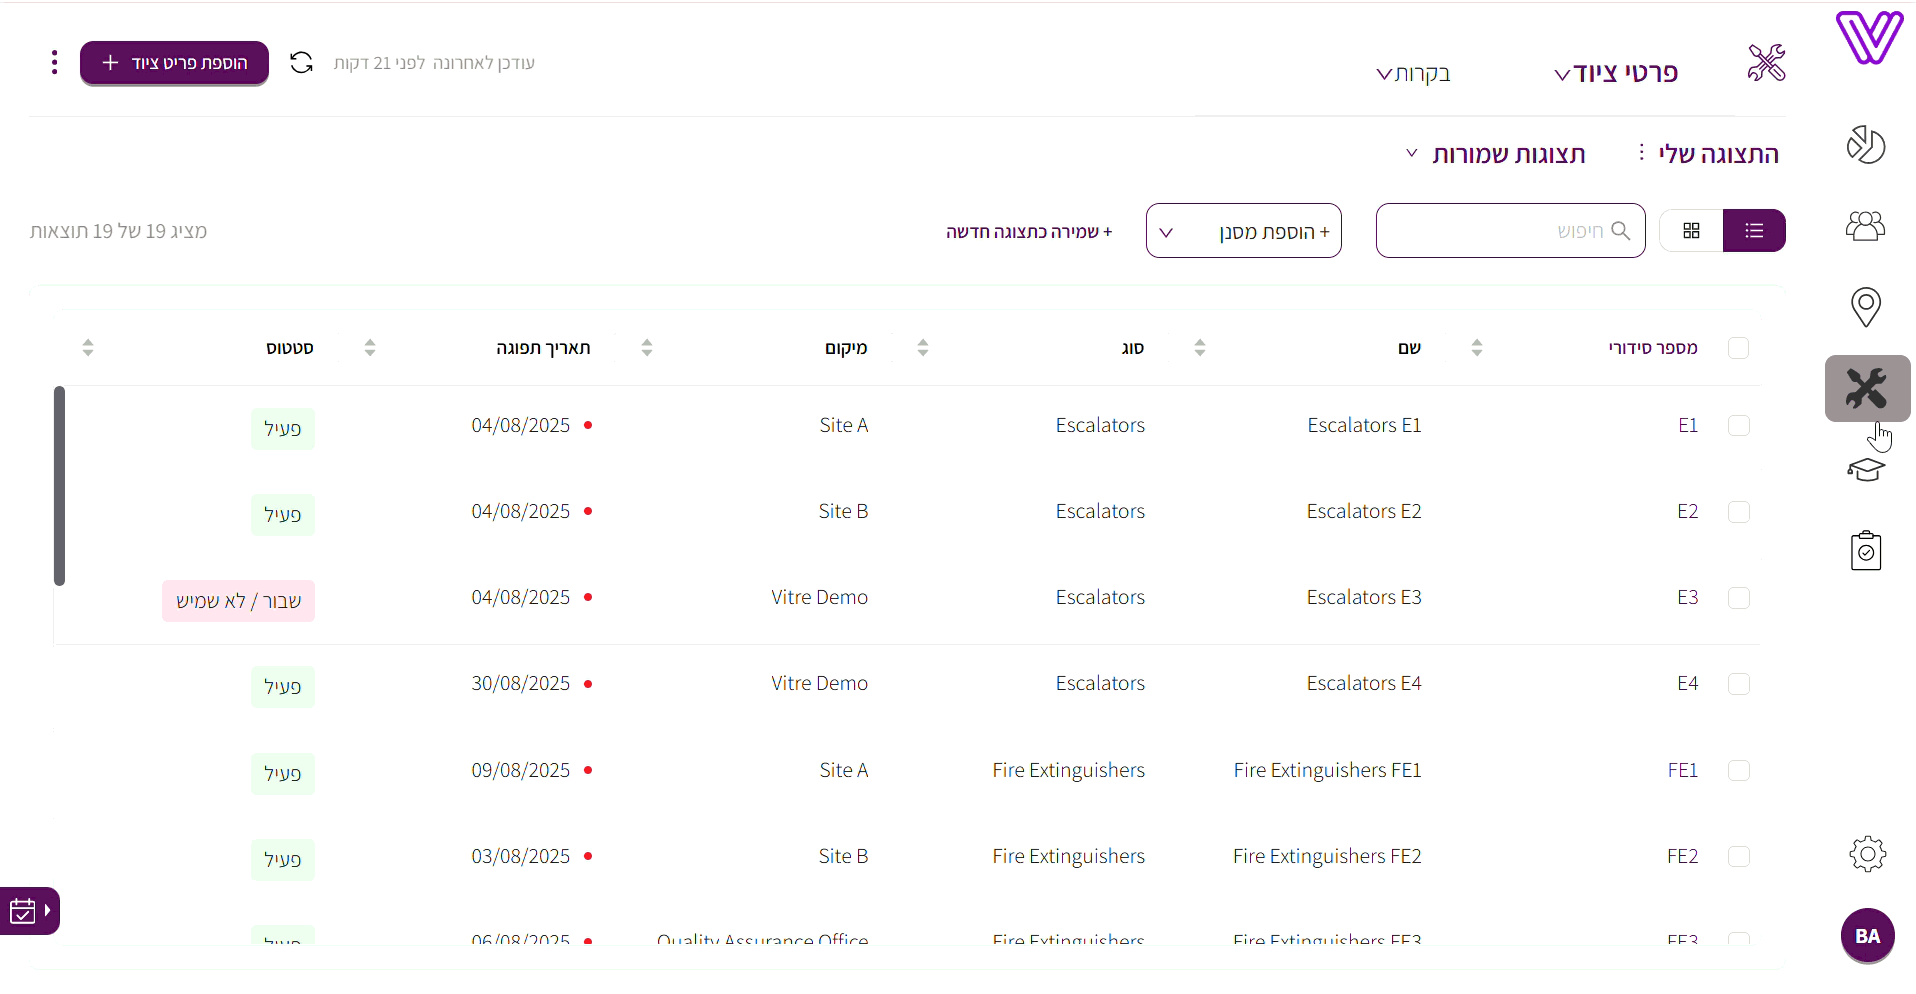This screenshot has height=994, width=1916.
Task: Refresh data with the circular arrows icon
Action: 301,63
